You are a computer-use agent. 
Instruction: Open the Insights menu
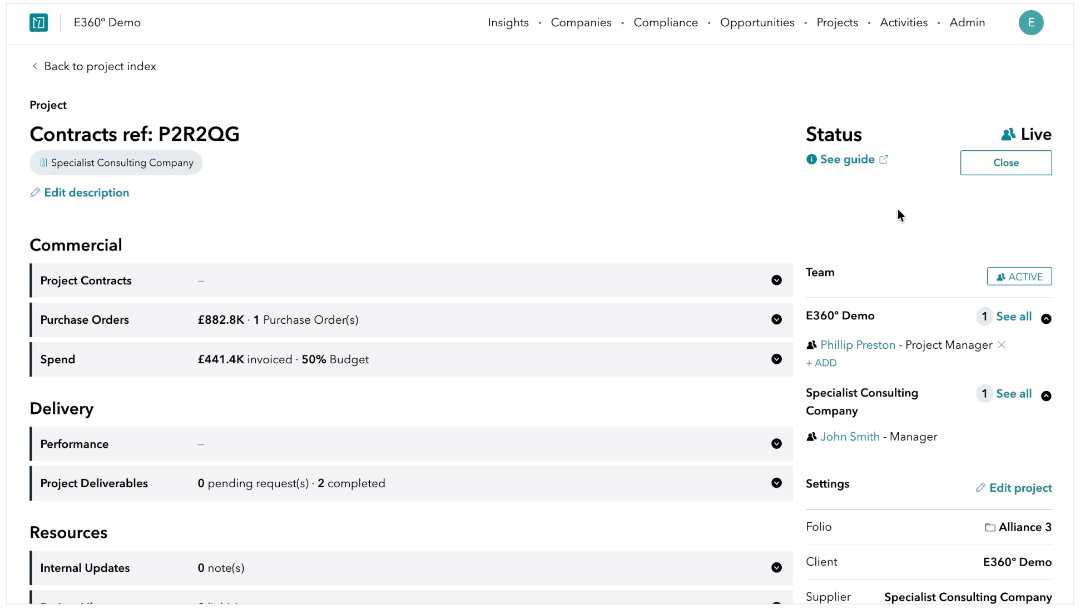click(508, 23)
